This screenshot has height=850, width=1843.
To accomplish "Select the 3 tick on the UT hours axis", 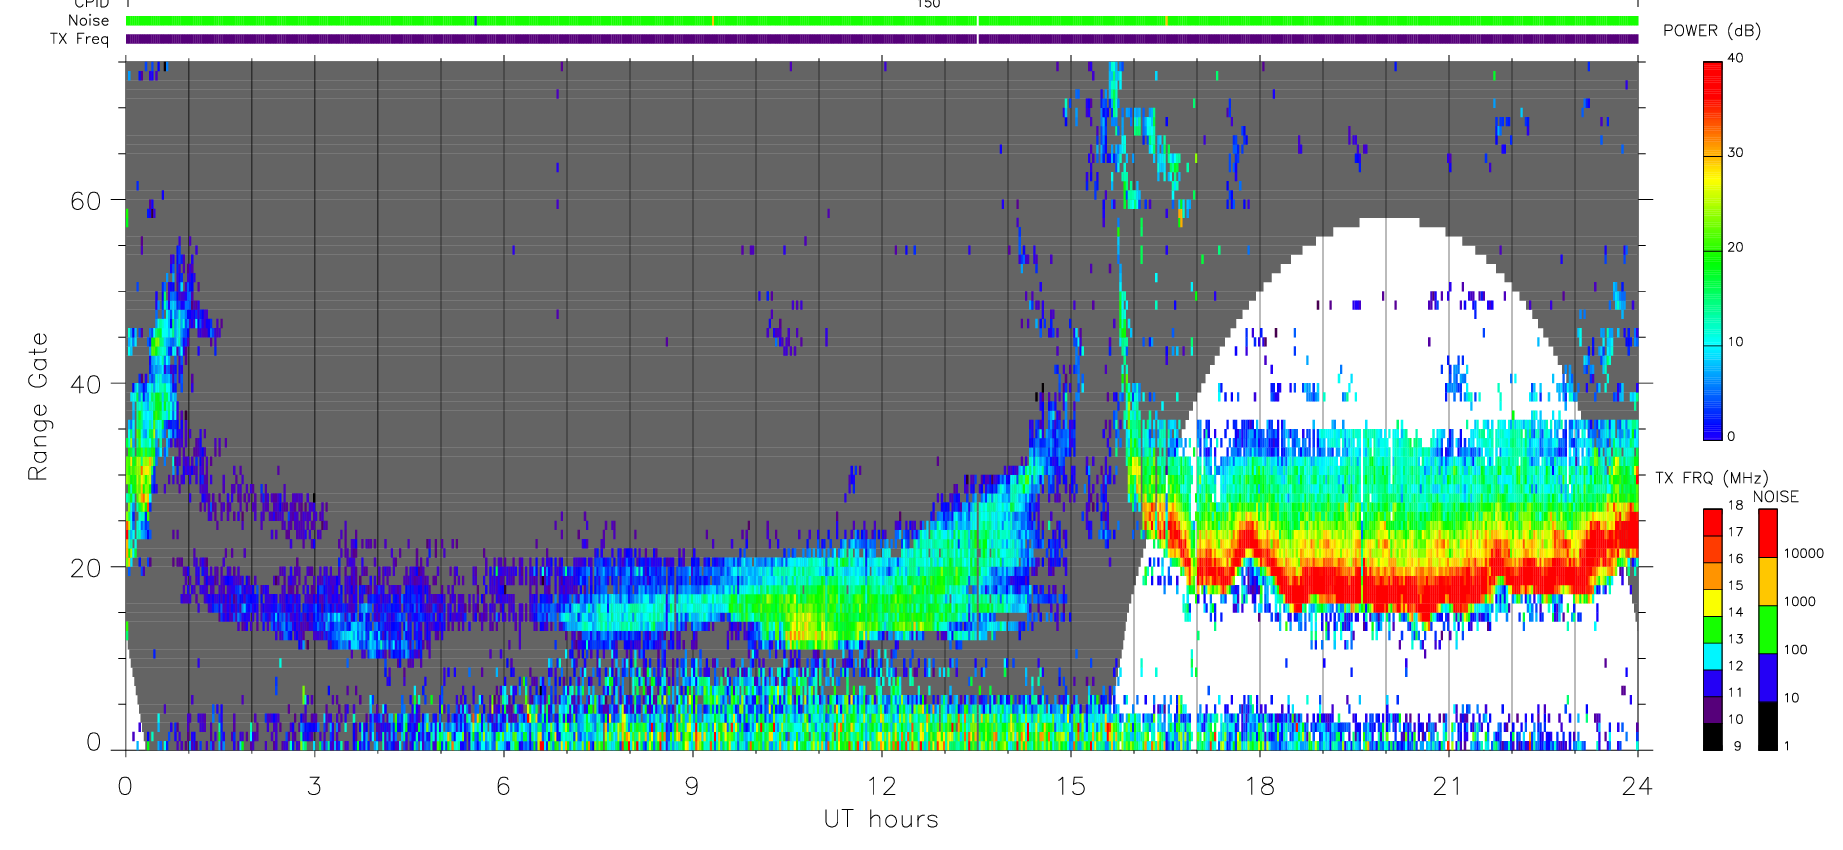I will coord(315,786).
